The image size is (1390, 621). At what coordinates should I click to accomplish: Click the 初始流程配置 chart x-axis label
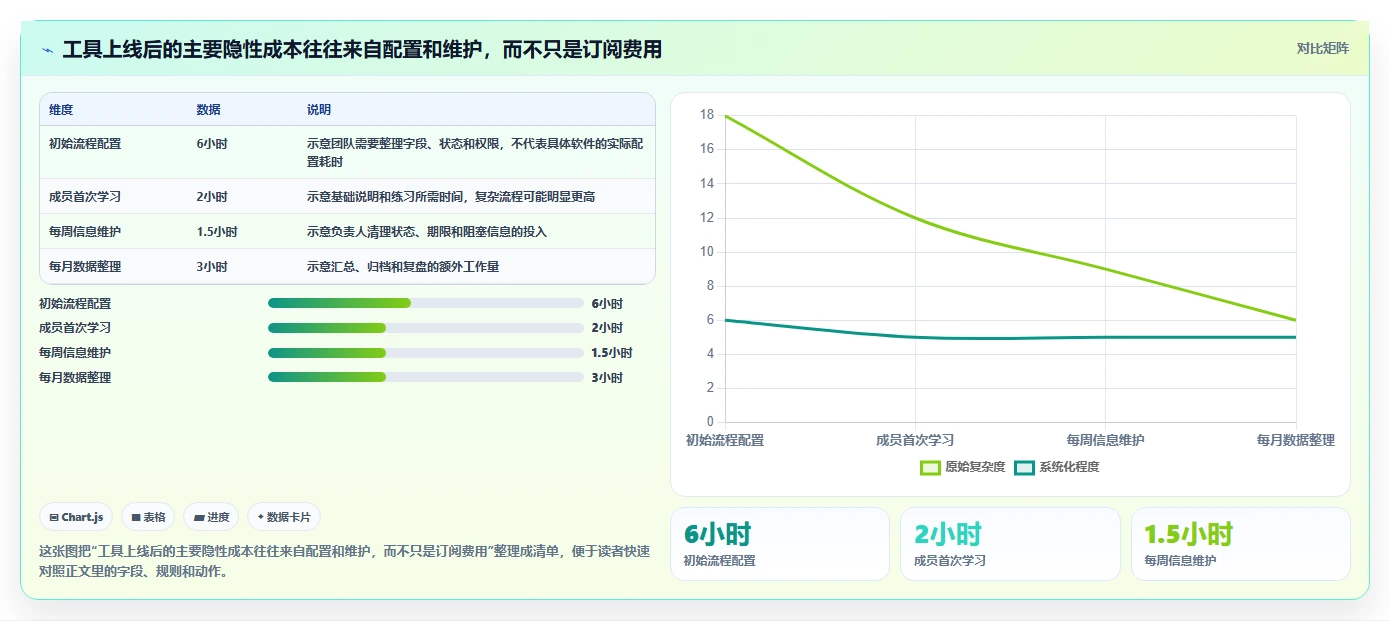pyautogui.click(x=725, y=440)
